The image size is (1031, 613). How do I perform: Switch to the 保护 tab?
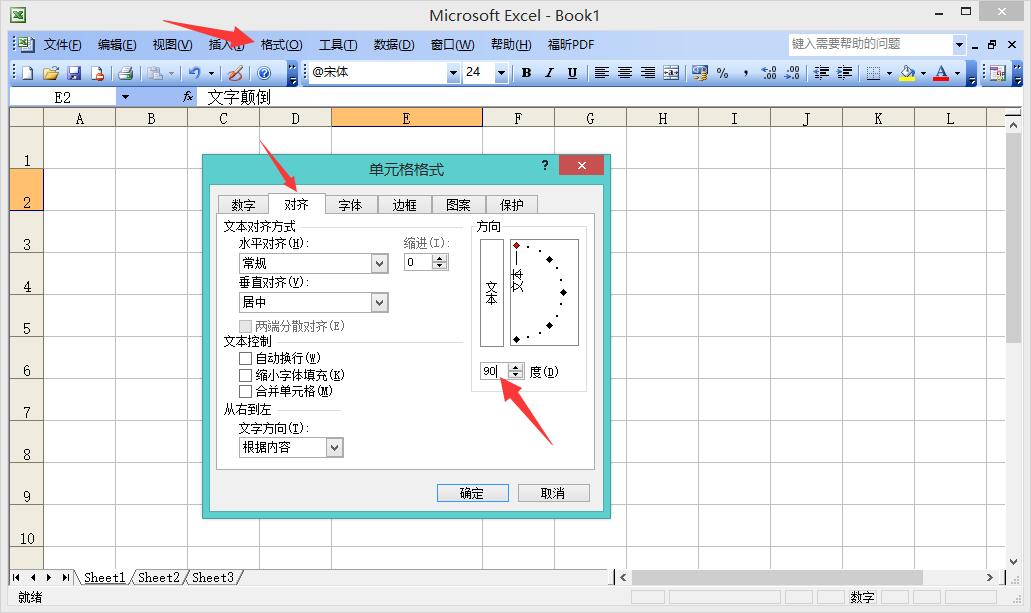512,205
